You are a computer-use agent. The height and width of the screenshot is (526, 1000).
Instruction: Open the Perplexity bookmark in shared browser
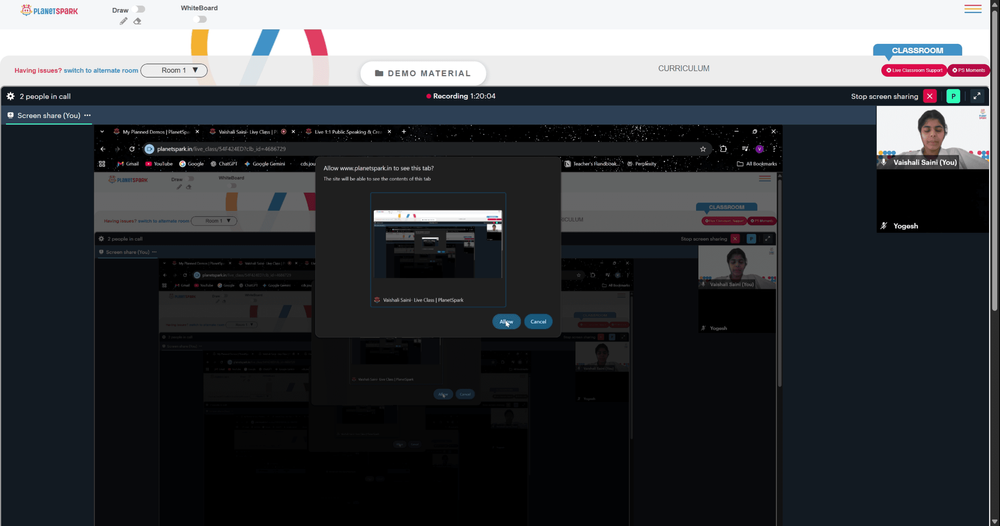(x=642, y=164)
